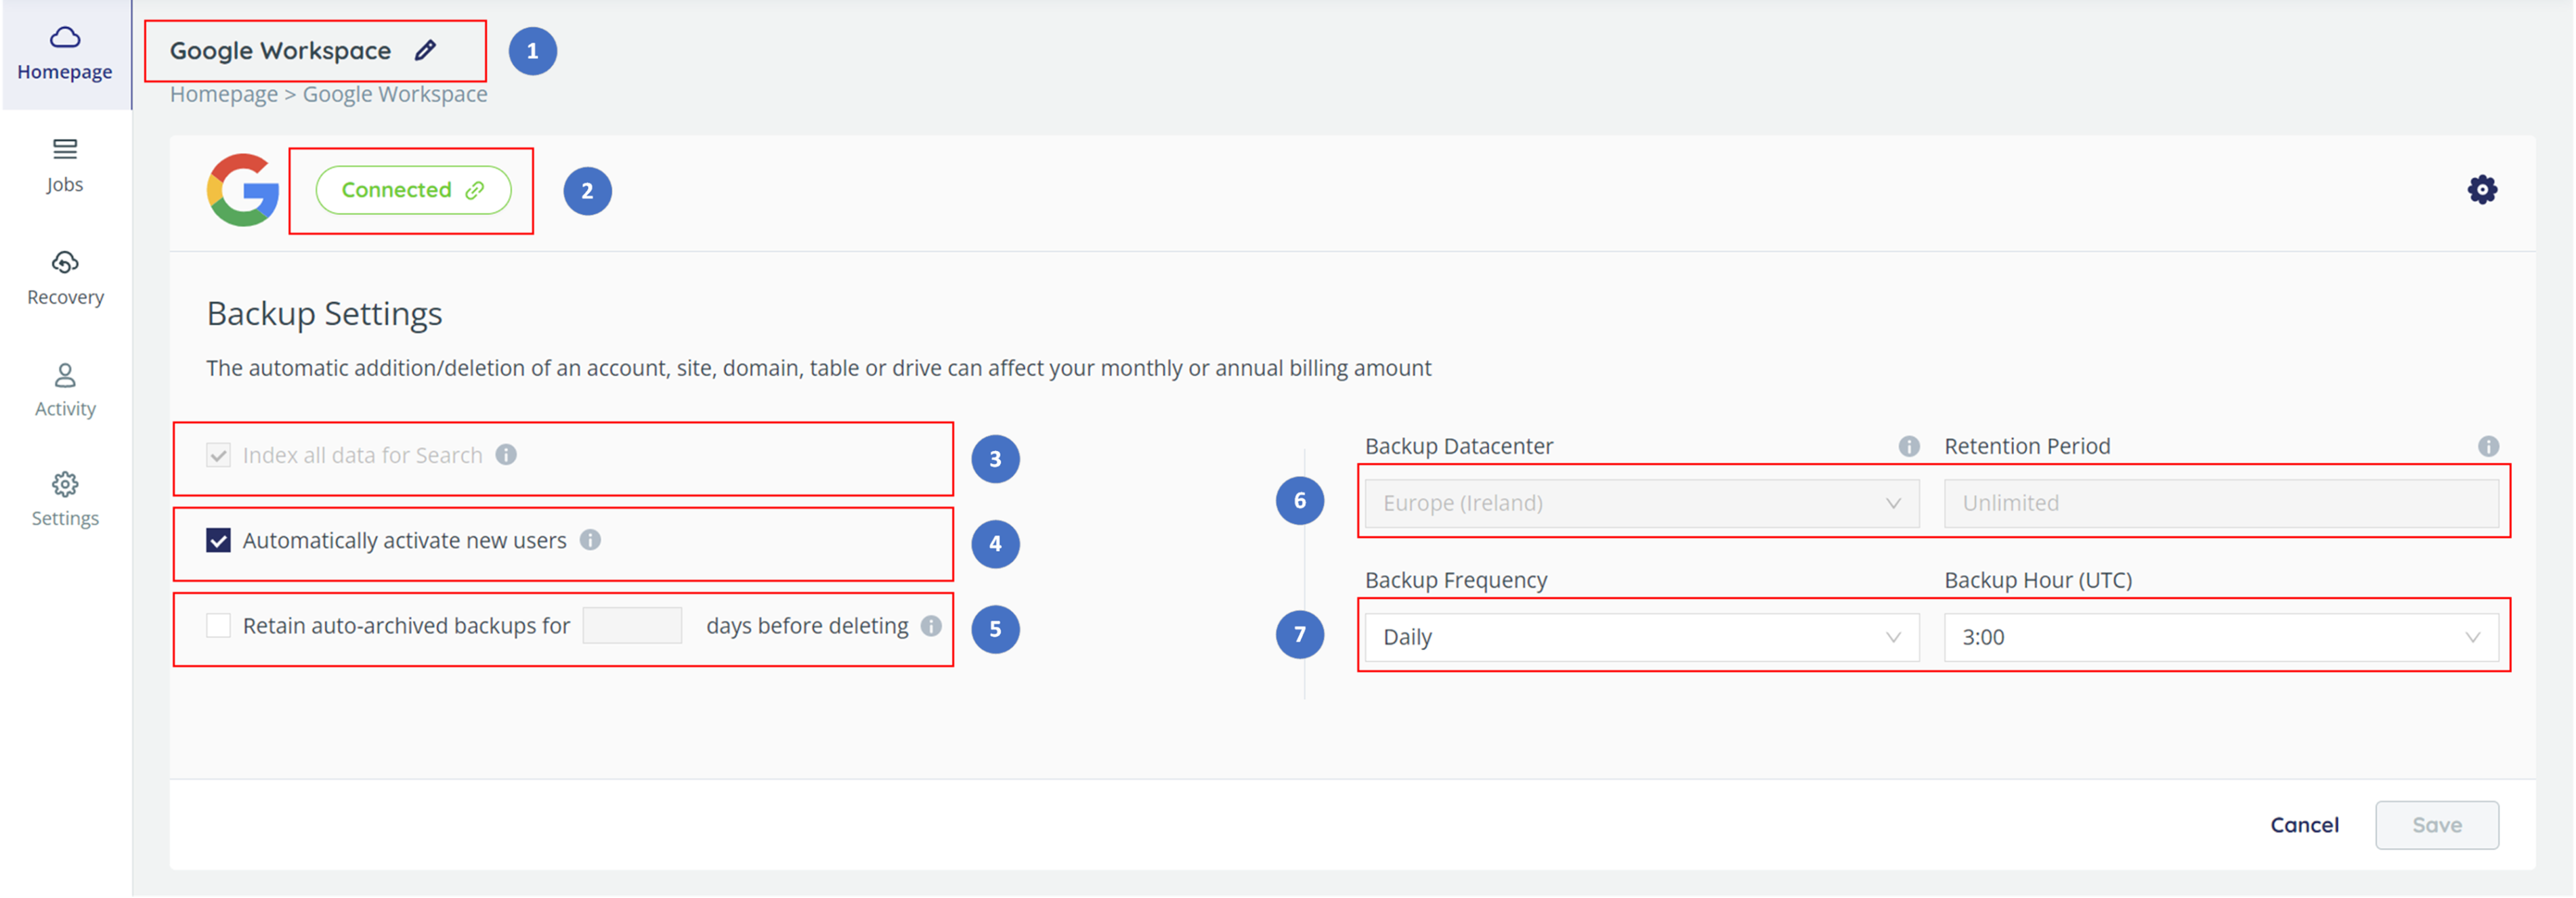Open the Backup Hour 3:00 dropdown
This screenshot has height=898, width=2576.
(x=2221, y=637)
